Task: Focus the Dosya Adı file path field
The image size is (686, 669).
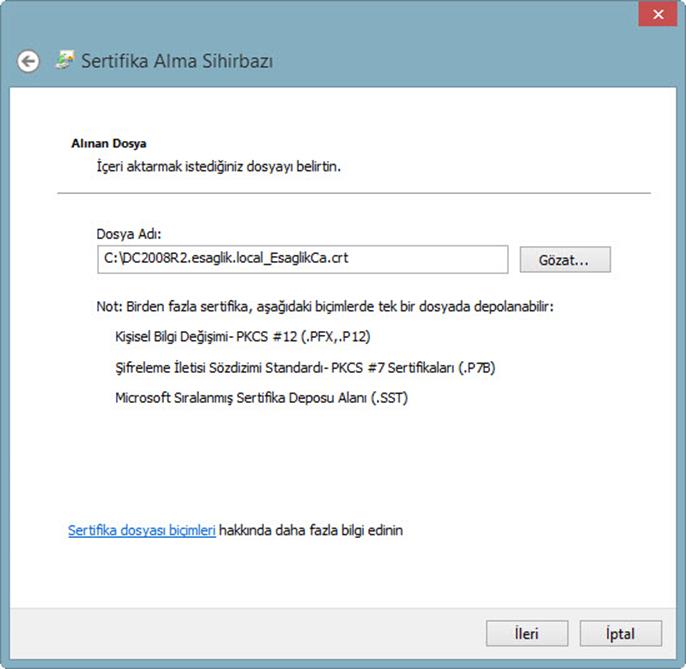Action: [x=303, y=259]
